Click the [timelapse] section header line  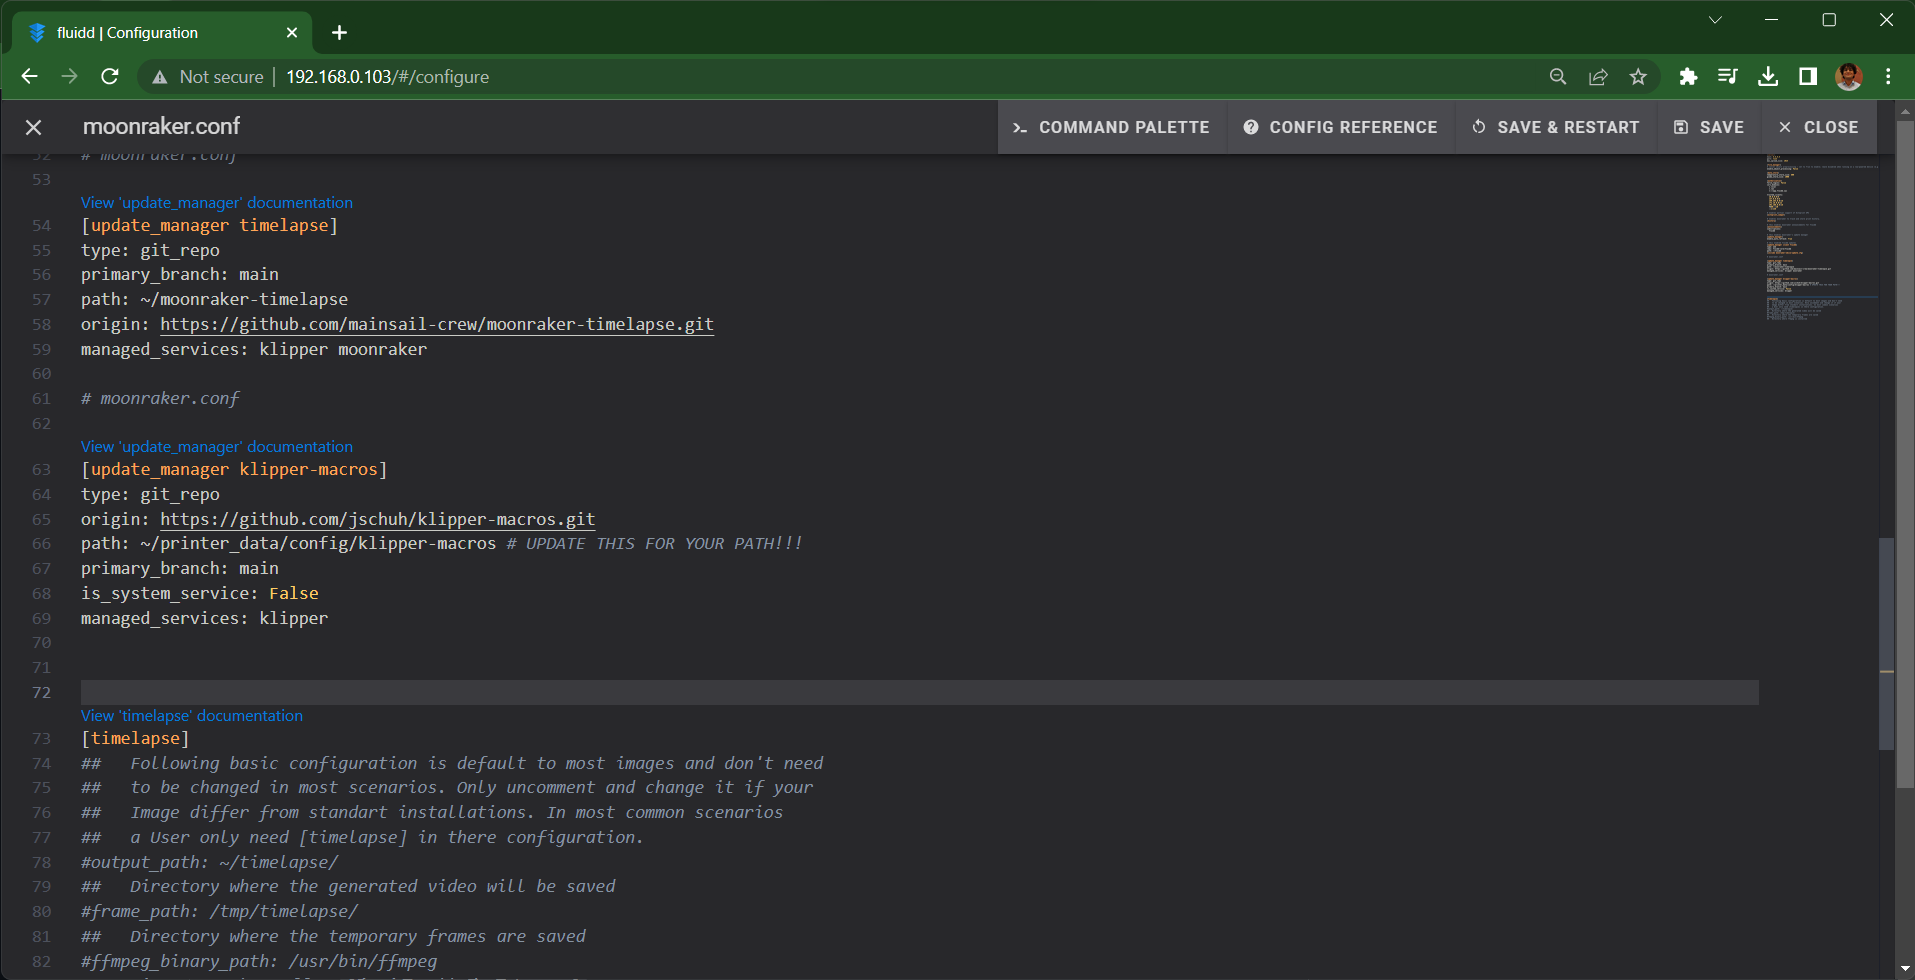pyautogui.click(x=135, y=738)
